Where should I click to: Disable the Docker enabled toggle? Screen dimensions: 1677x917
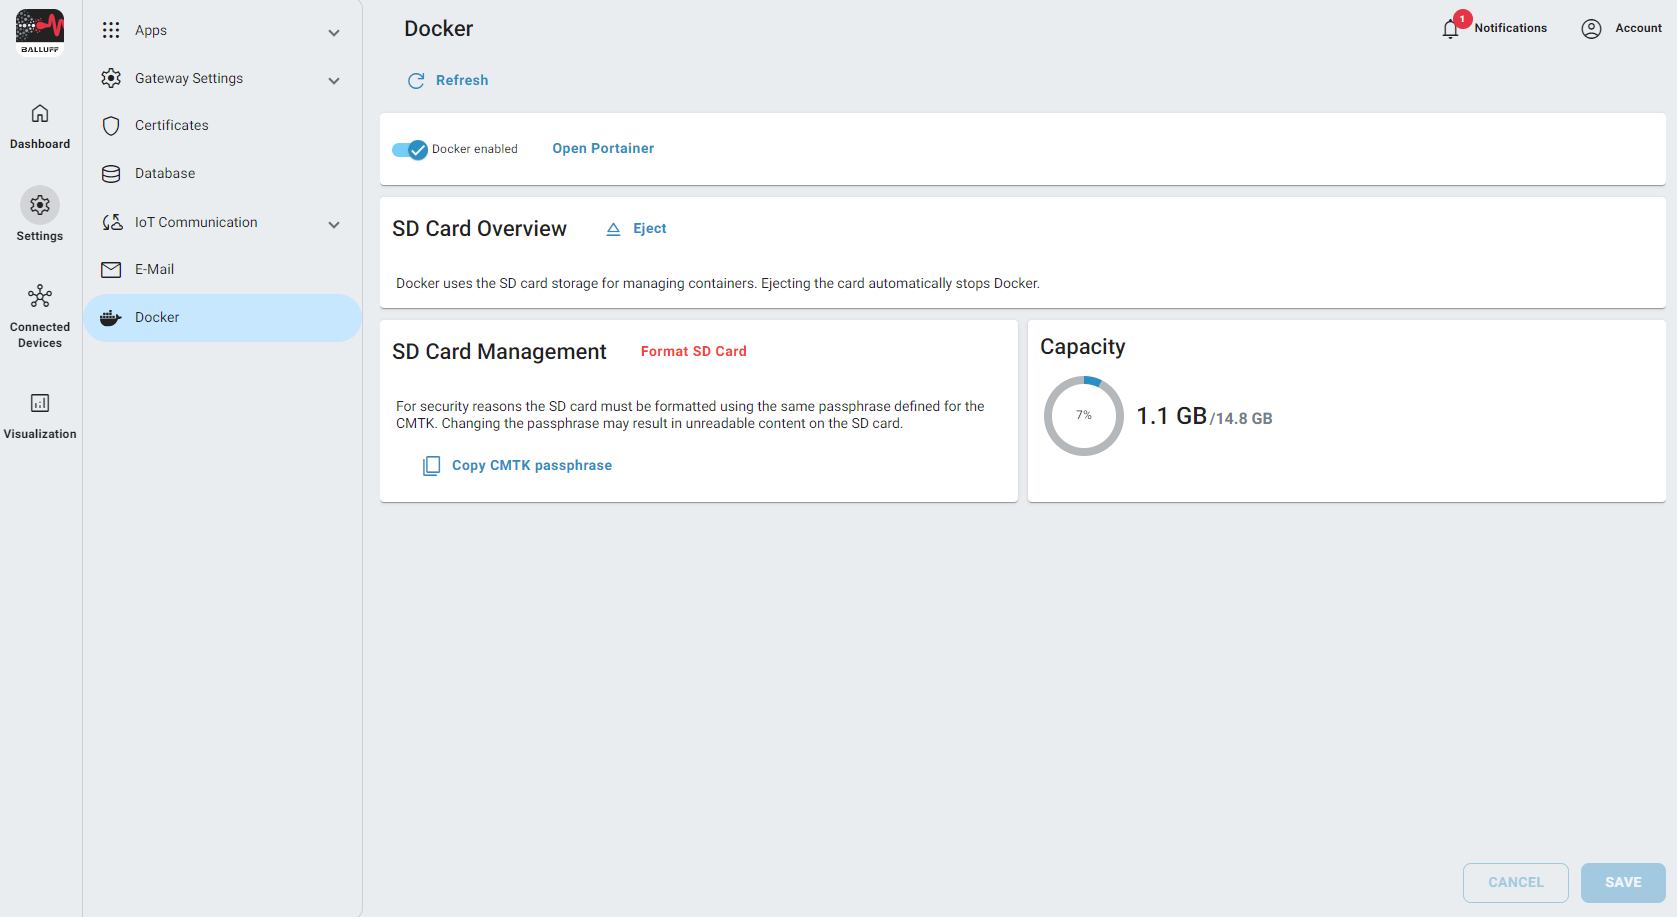pyautogui.click(x=410, y=150)
